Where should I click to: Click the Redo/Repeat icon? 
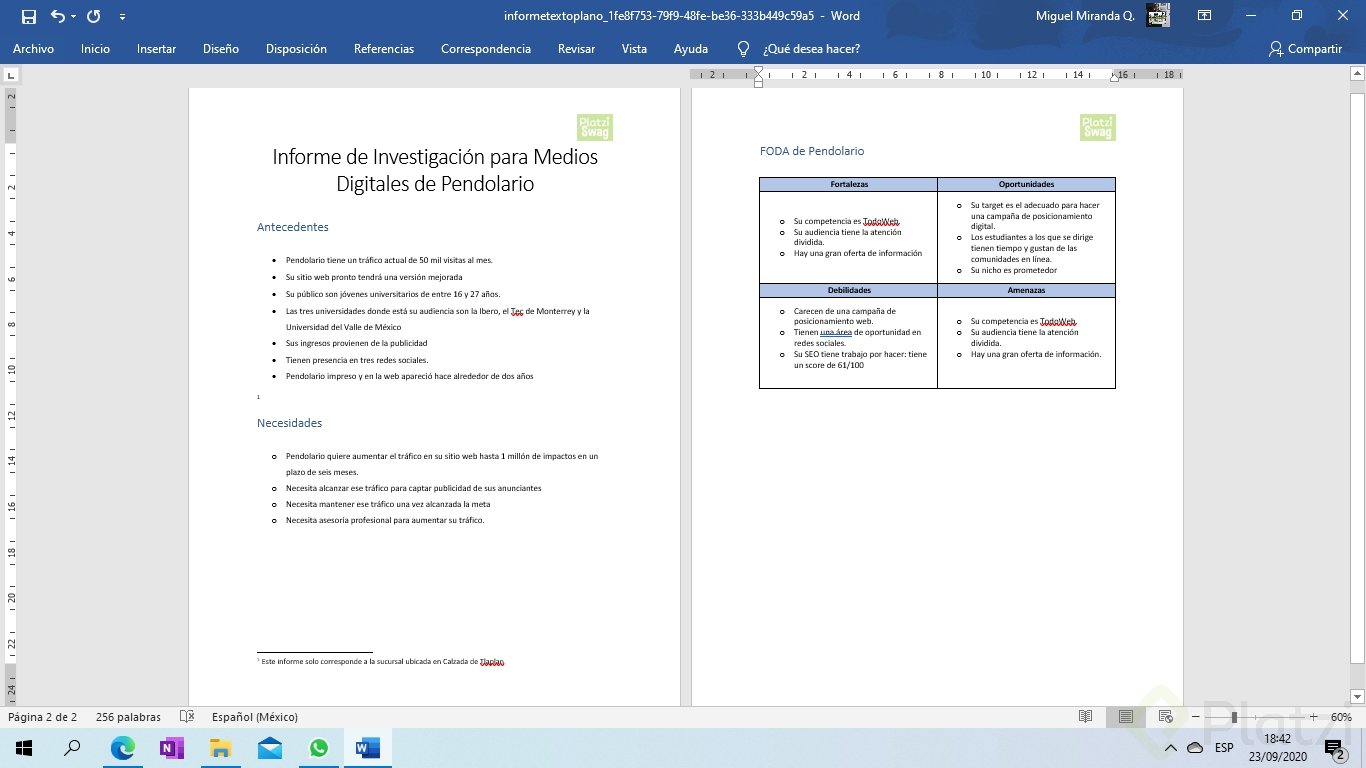tap(94, 16)
